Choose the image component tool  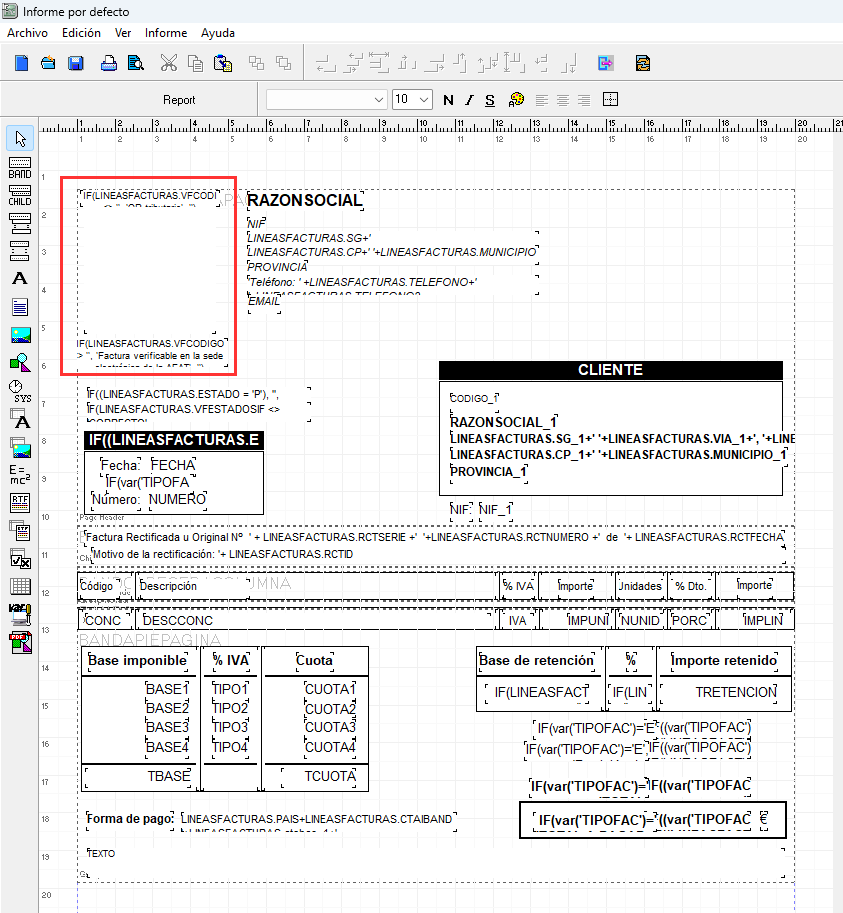pos(20,335)
